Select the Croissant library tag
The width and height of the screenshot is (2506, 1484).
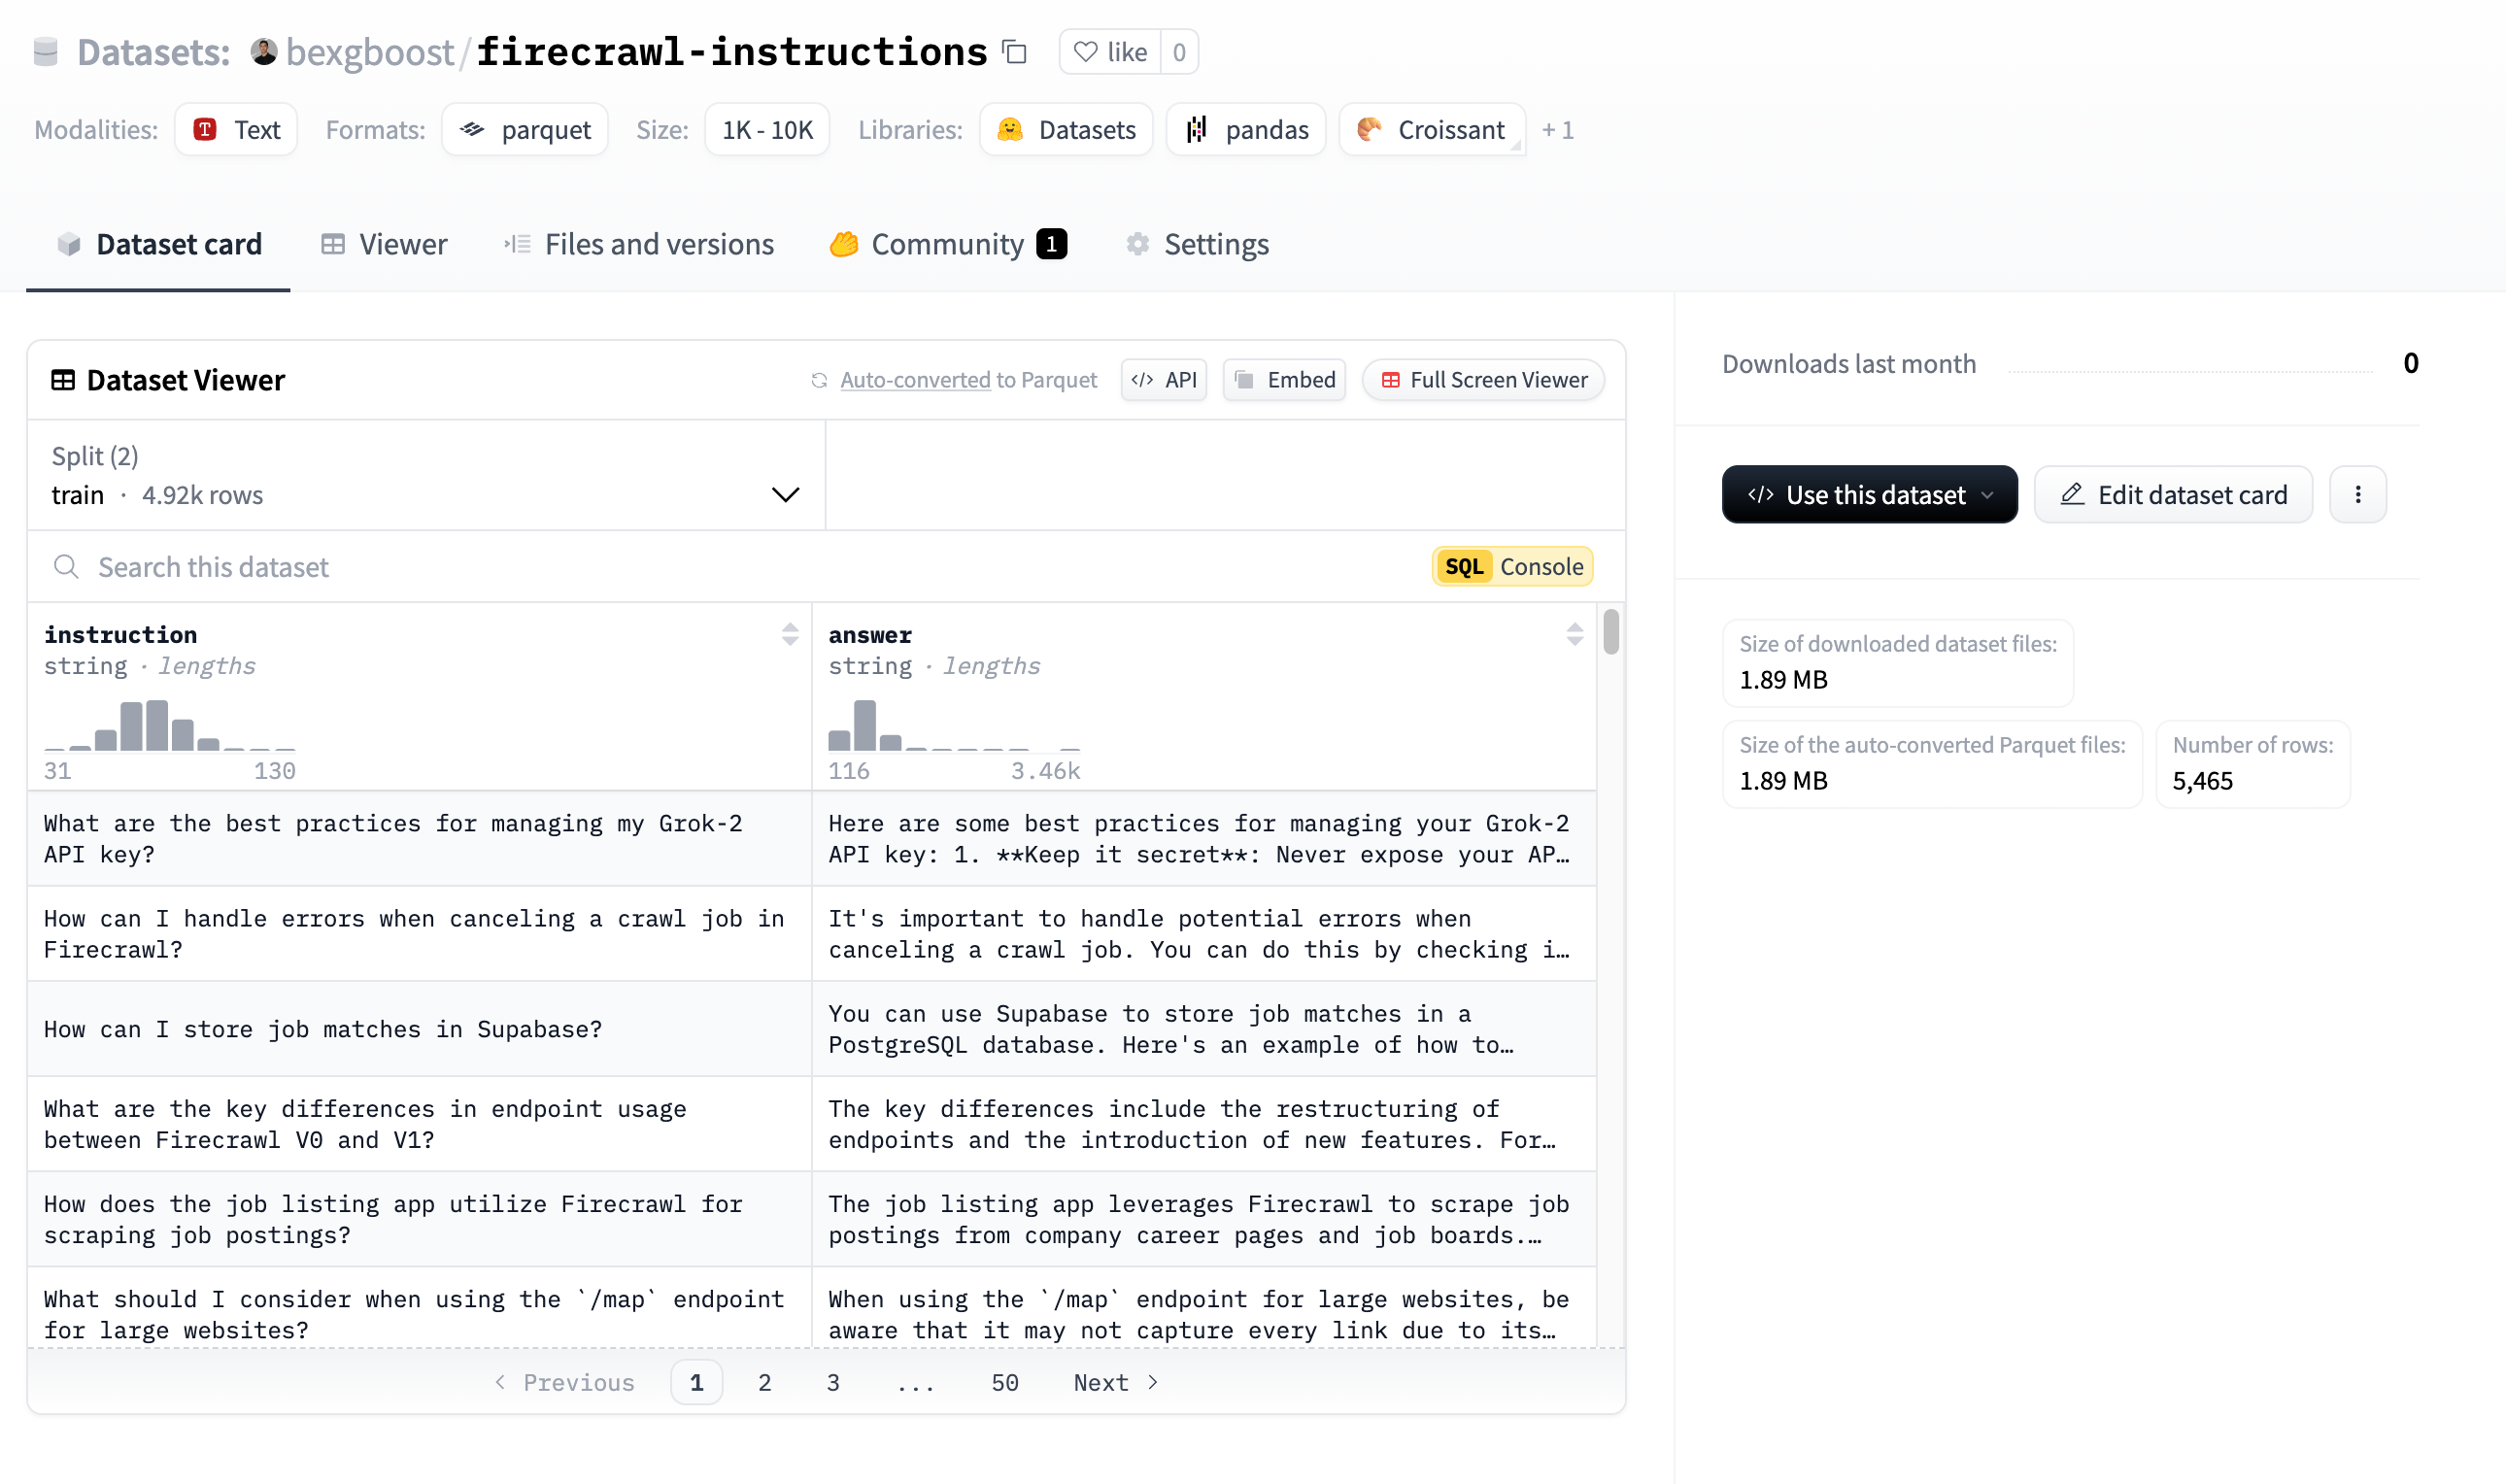pyautogui.click(x=1431, y=130)
